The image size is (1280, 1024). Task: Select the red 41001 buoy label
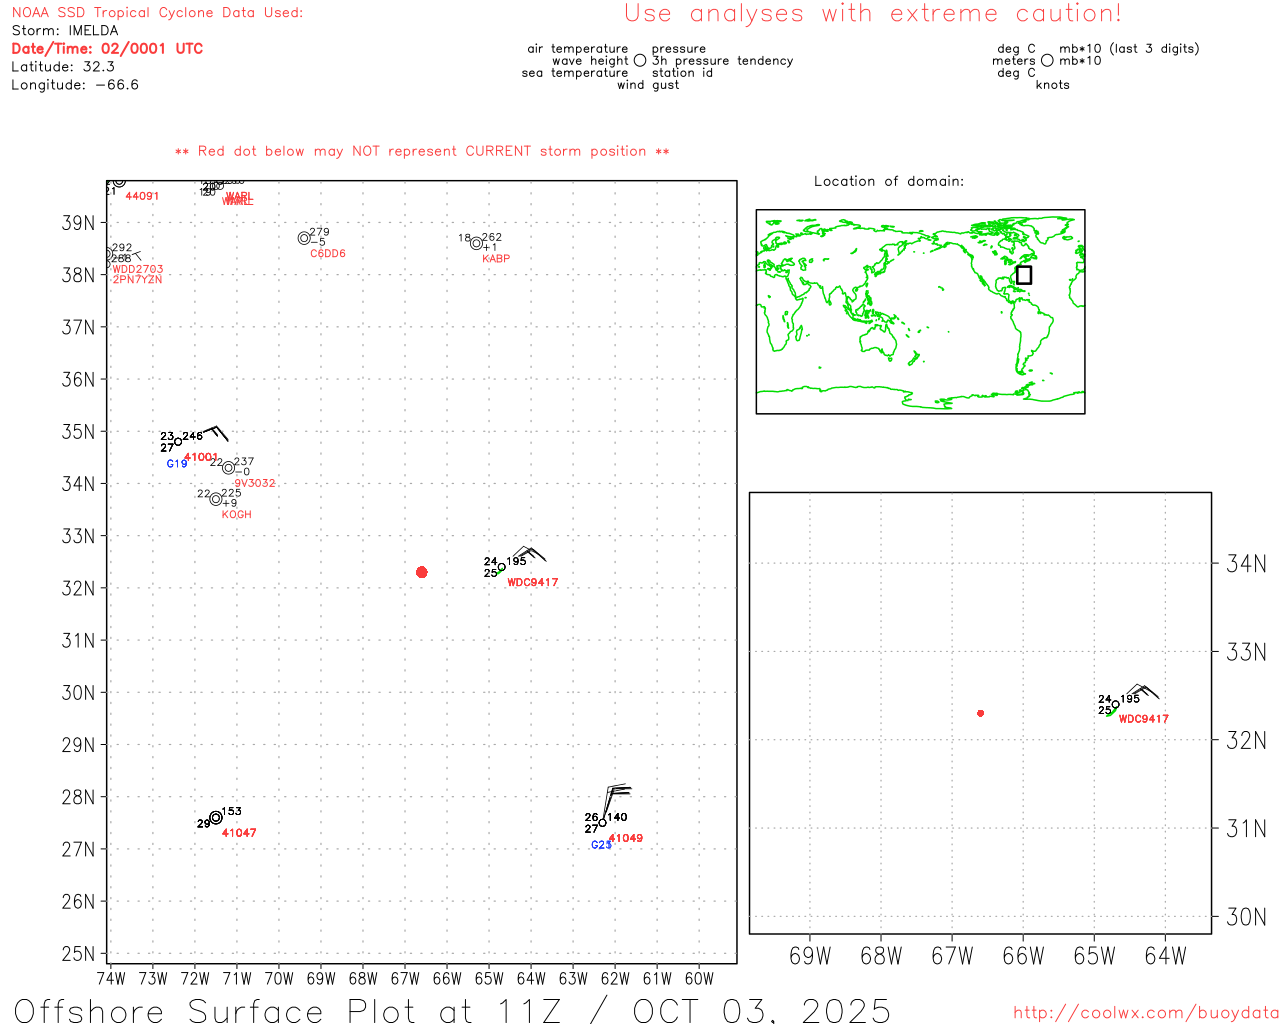tap(201, 457)
